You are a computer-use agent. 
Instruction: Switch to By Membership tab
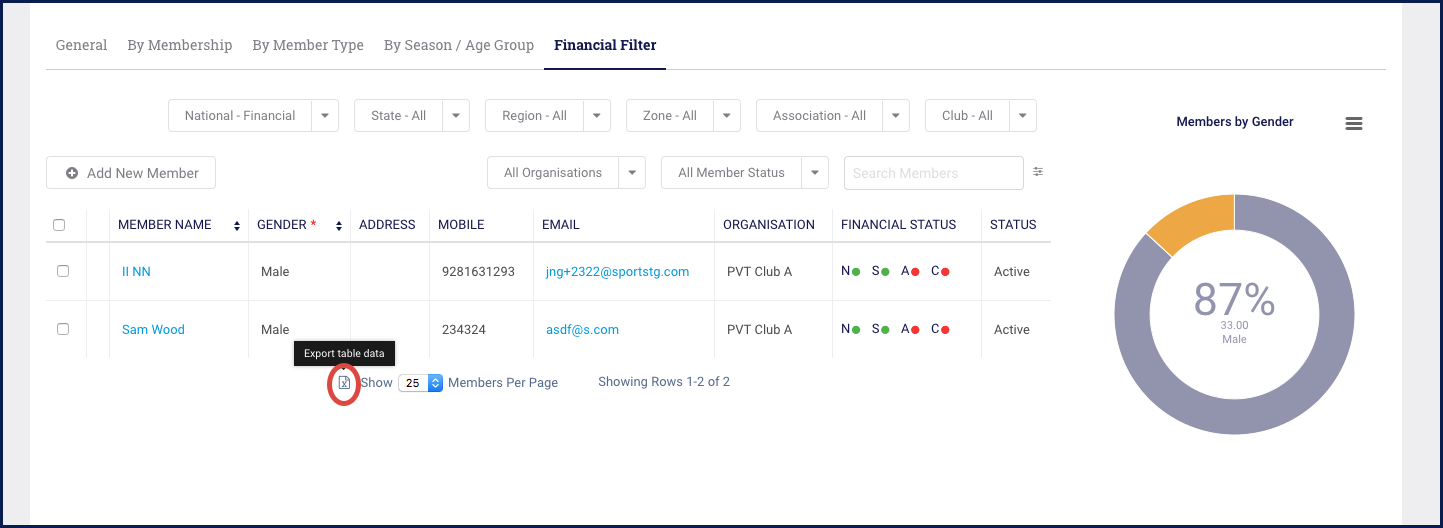pos(180,45)
